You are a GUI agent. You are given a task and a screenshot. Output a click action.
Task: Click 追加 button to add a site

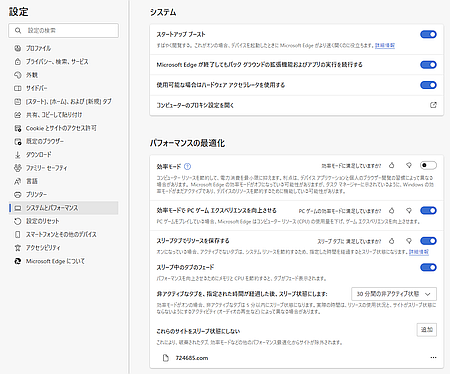tap(427, 330)
